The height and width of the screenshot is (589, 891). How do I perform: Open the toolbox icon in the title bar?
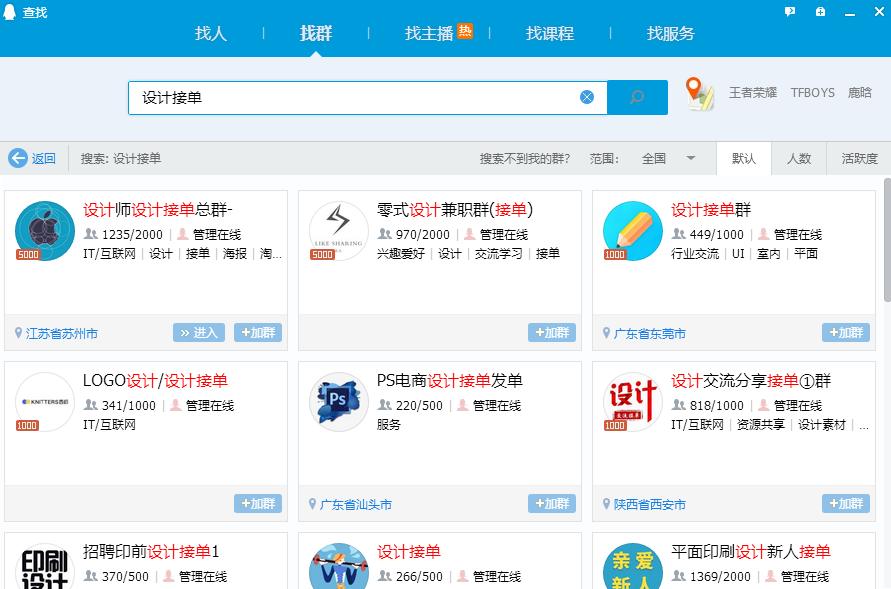coord(820,10)
